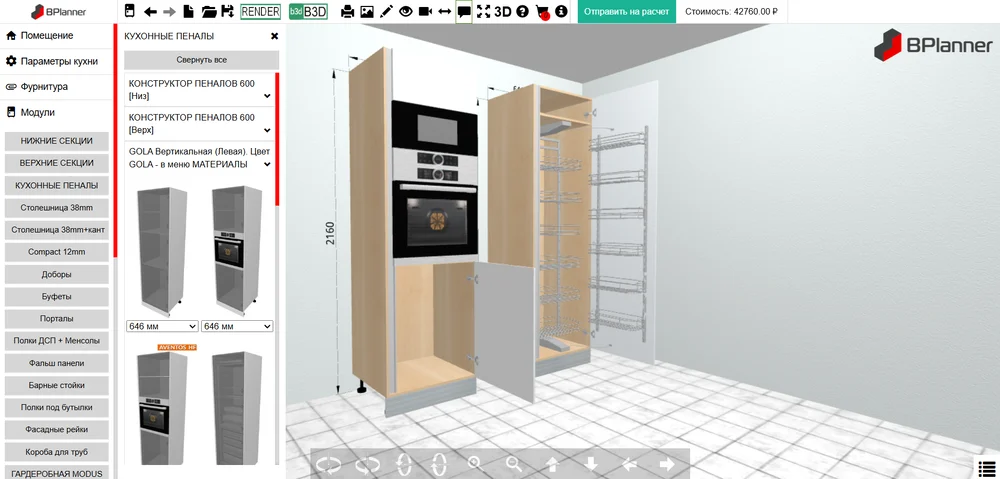Click the pencil edit icon
Viewport: 1000px width, 479px height.
[x=386, y=12]
